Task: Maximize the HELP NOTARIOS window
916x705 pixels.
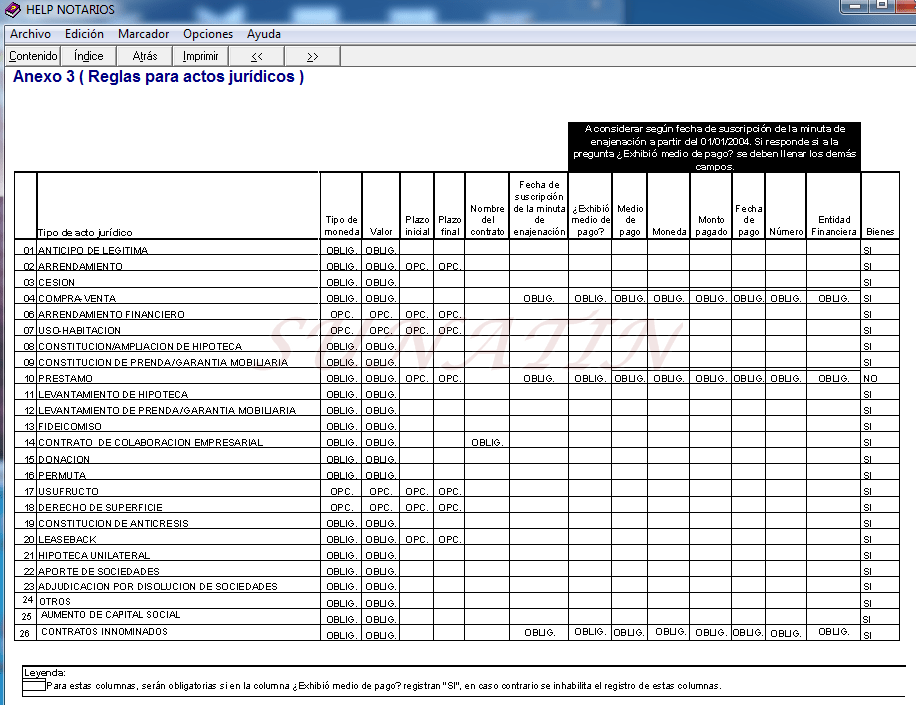Action: 881,5
